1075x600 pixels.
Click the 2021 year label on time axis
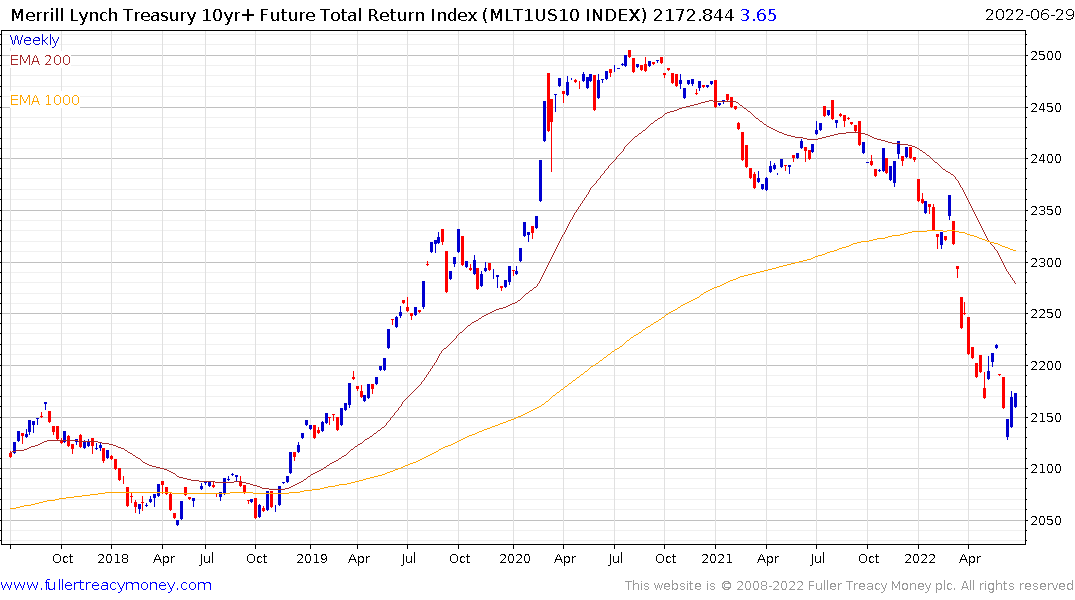click(x=716, y=558)
